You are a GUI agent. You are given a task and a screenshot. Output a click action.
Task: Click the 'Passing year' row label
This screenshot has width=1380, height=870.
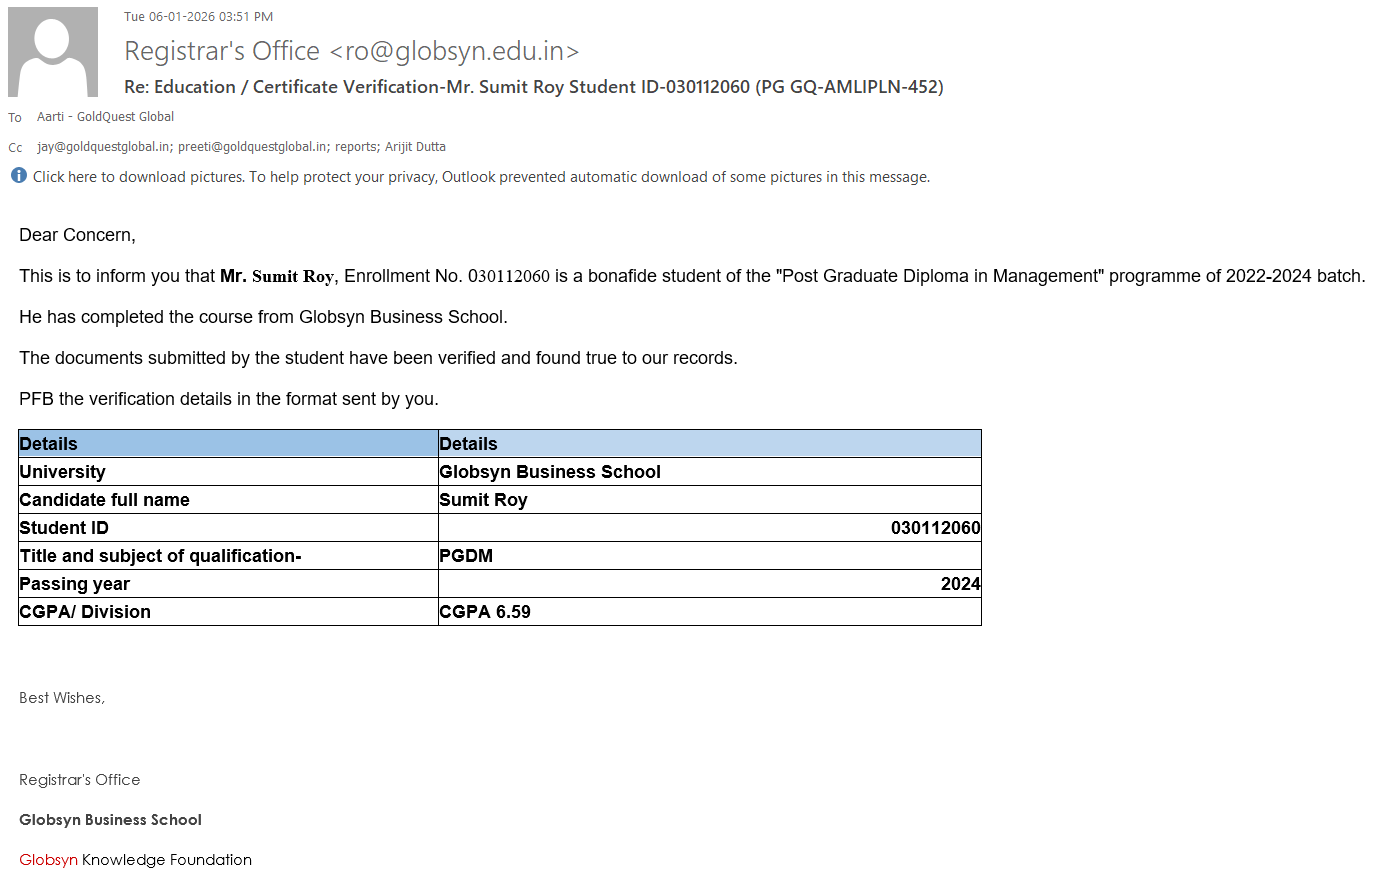pyautogui.click(x=74, y=584)
